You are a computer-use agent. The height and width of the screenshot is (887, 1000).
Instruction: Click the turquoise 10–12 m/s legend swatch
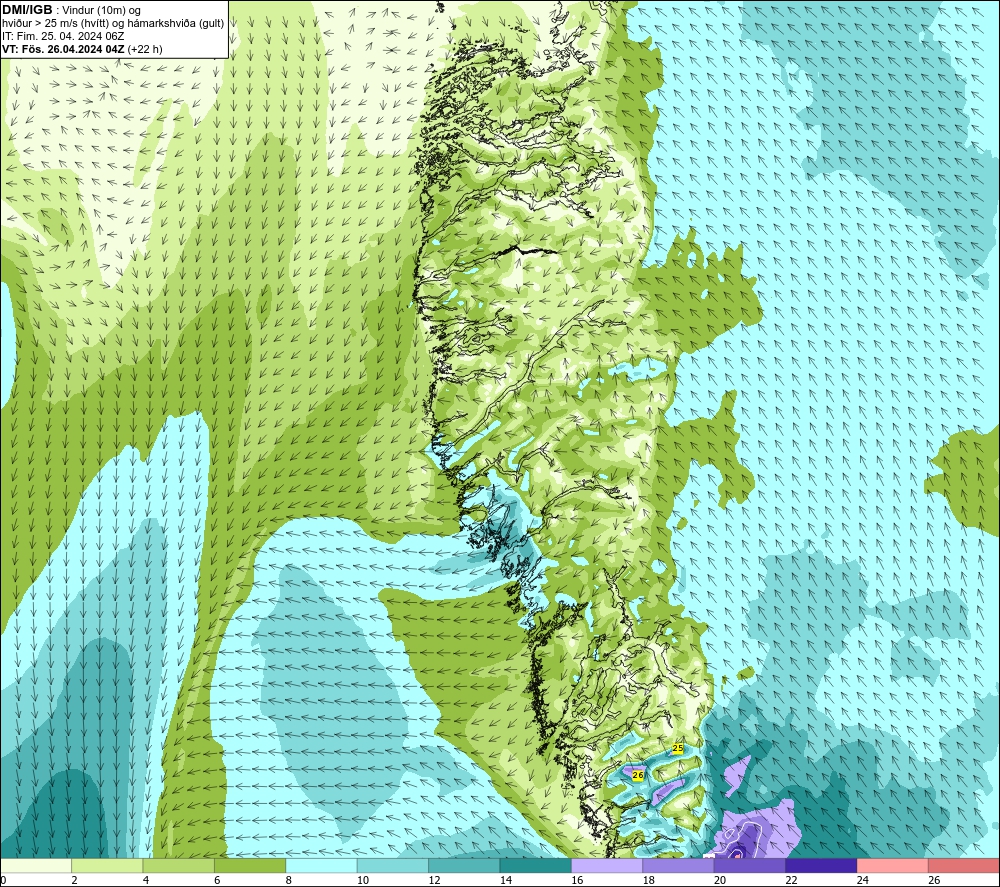tap(393, 865)
